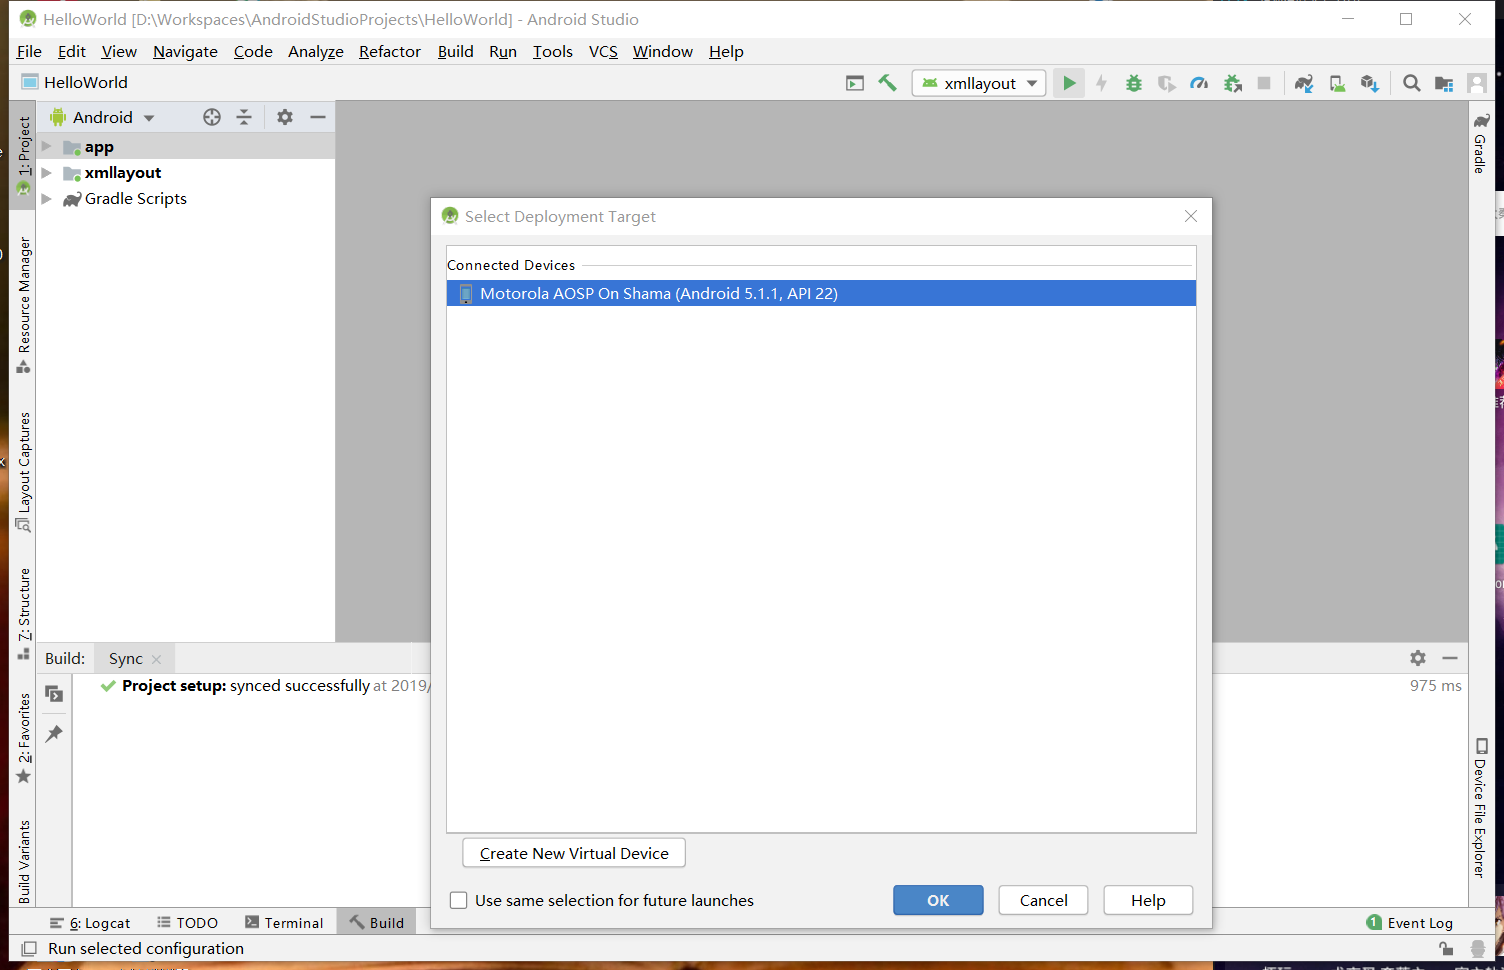
Task: Open the Terminal tool window
Action: pos(284,923)
